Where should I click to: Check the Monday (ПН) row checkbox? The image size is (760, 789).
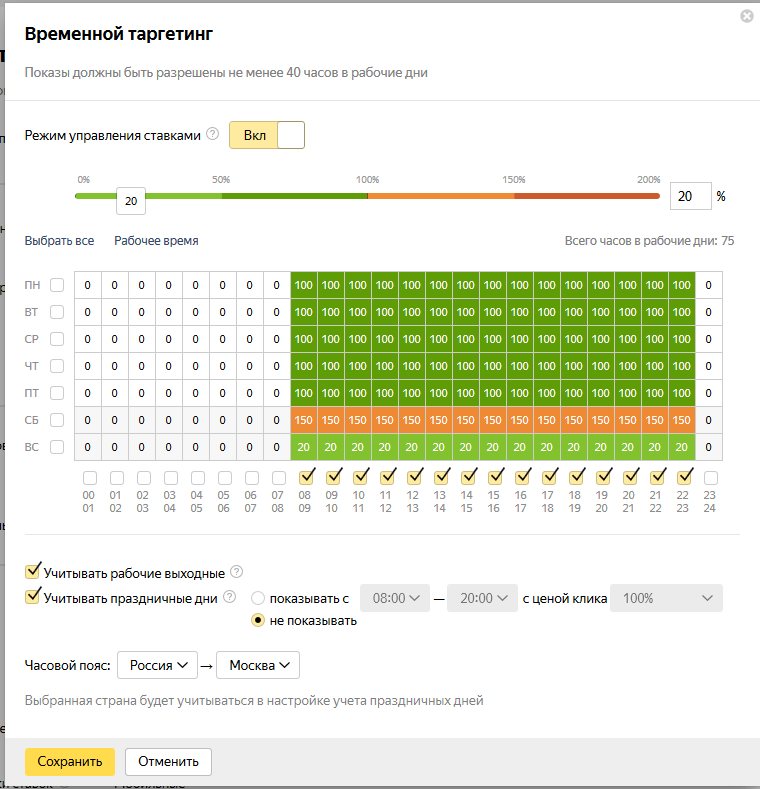point(57,285)
